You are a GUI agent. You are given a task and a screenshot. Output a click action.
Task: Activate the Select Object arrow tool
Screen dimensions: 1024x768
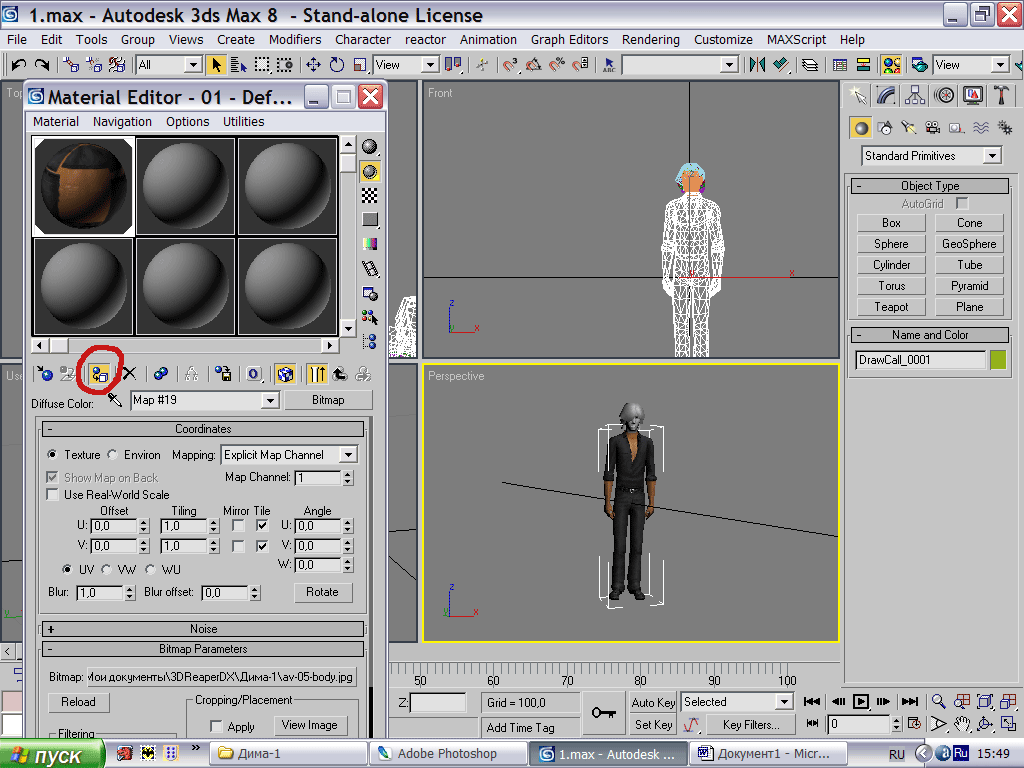(x=216, y=65)
